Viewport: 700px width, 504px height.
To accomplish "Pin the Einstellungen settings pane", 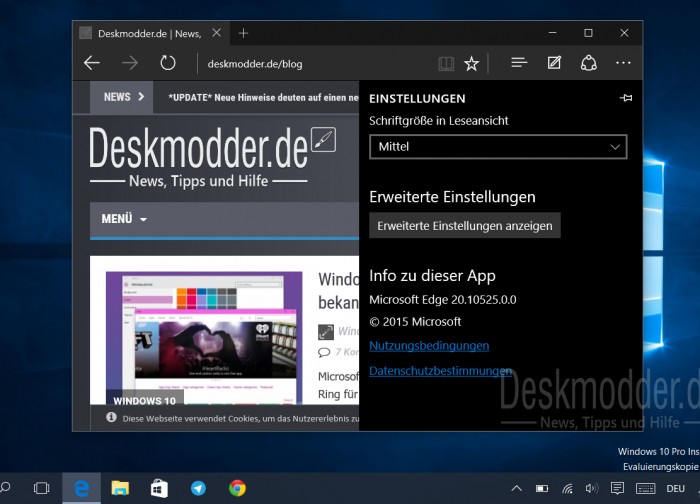I will point(626,98).
